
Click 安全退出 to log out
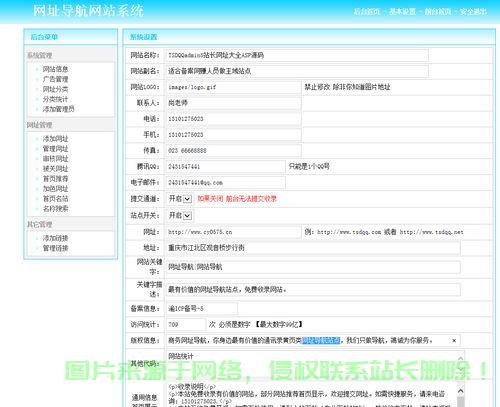tap(473, 11)
